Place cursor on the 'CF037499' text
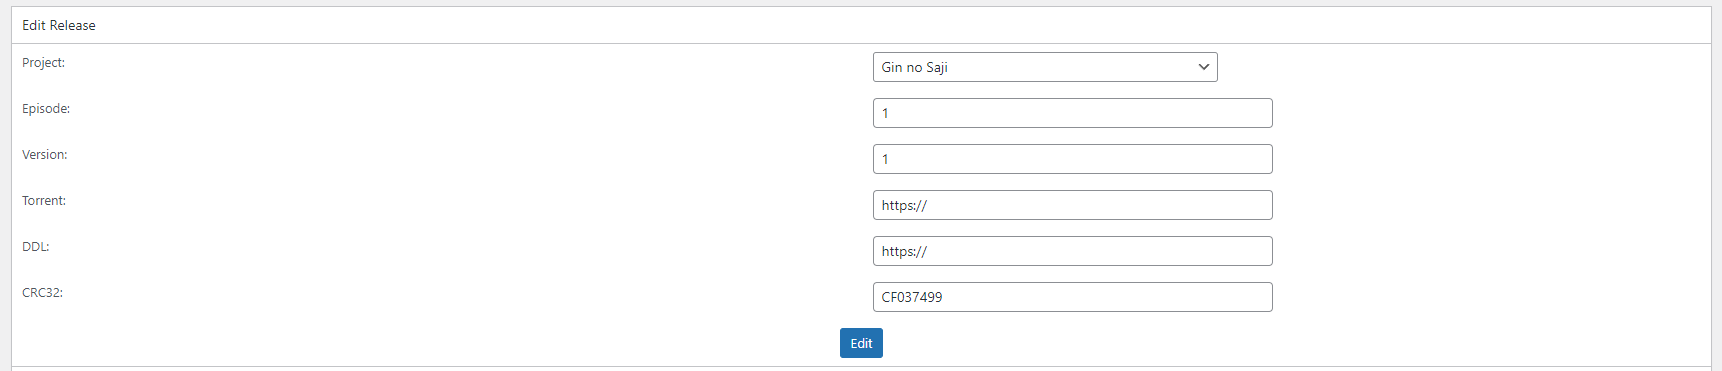The width and height of the screenshot is (1722, 371). 912,297
